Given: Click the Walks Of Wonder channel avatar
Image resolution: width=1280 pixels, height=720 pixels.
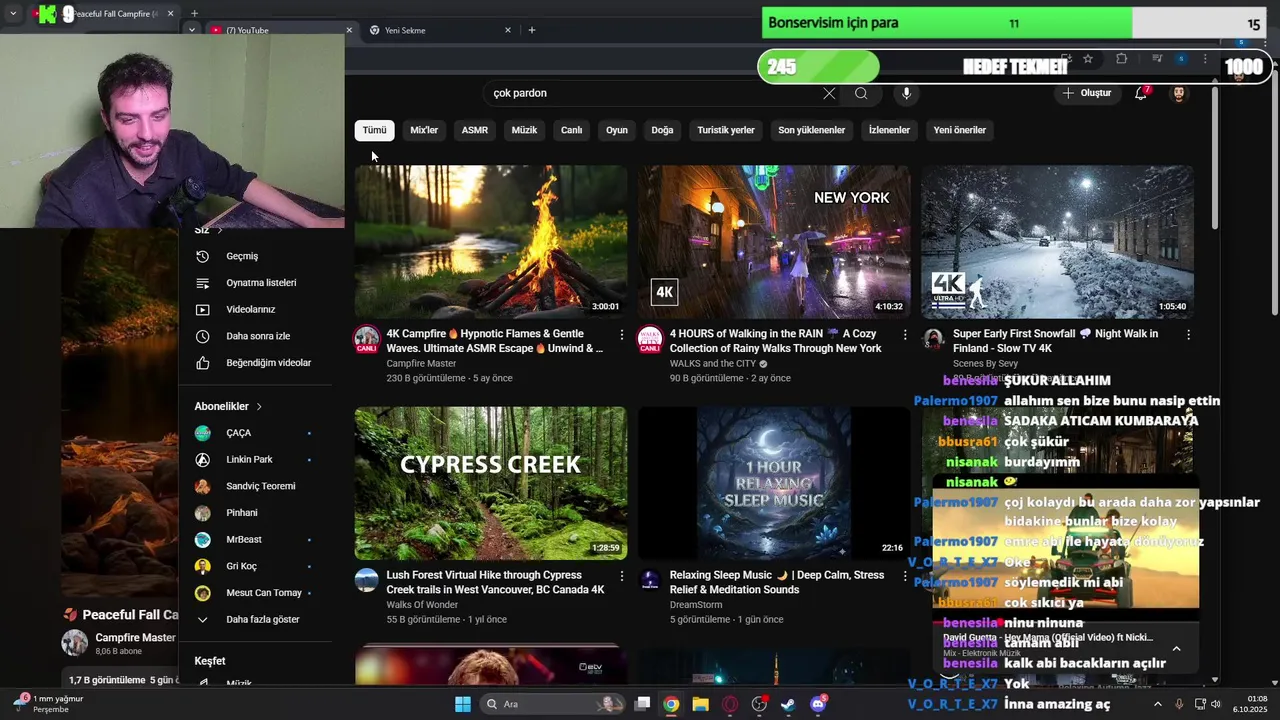Looking at the screenshot, I should click(367, 580).
